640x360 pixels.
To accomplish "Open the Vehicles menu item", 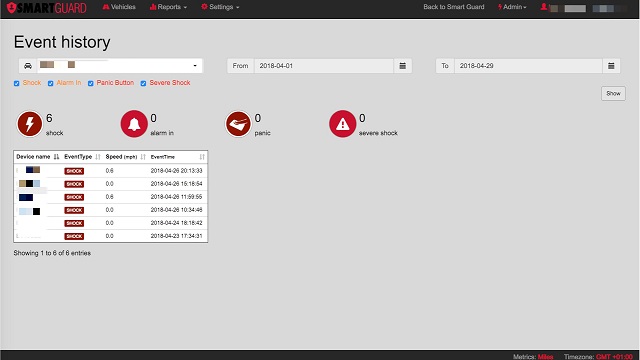I will pyautogui.click(x=119, y=7).
